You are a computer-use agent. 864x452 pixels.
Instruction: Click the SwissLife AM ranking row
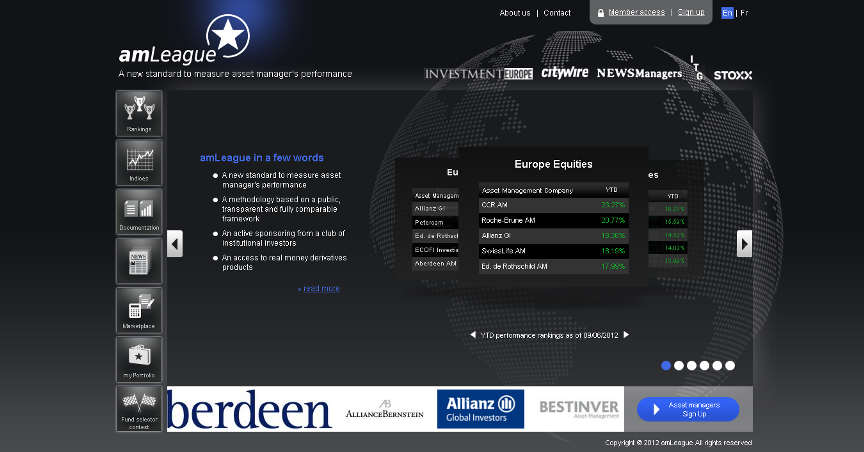click(x=554, y=251)
